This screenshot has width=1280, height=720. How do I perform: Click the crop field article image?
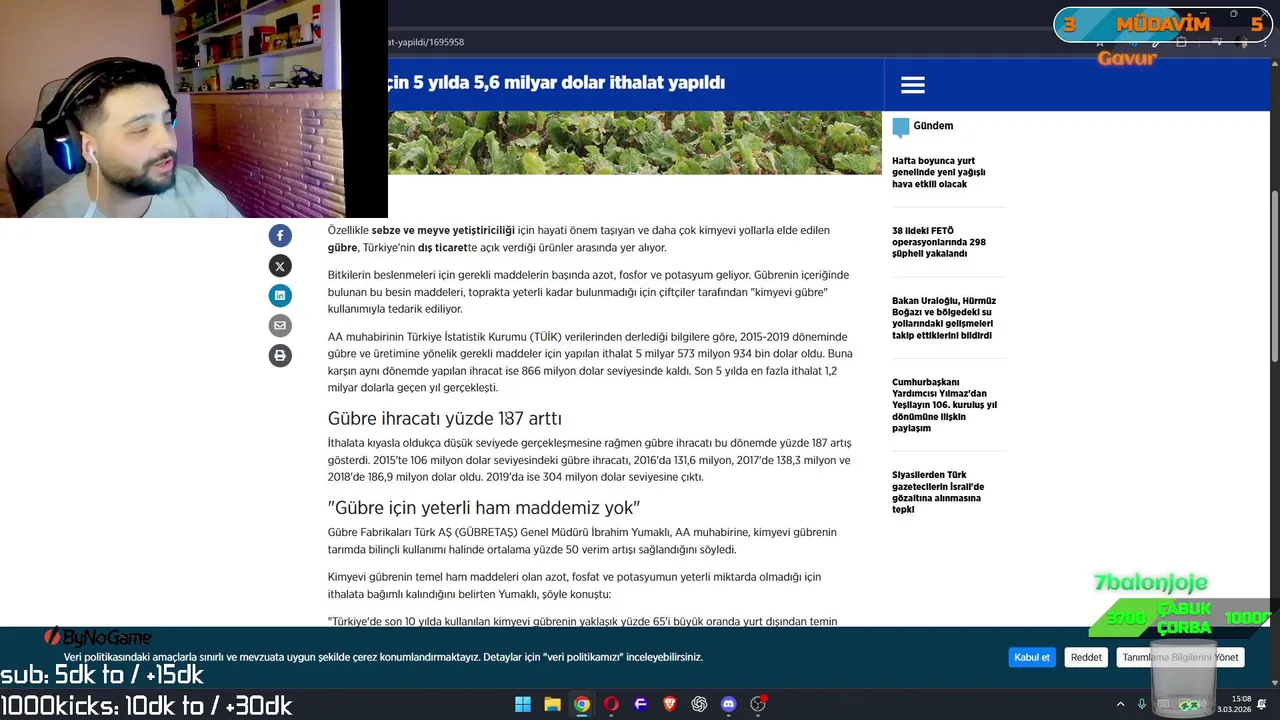[635, 142]
